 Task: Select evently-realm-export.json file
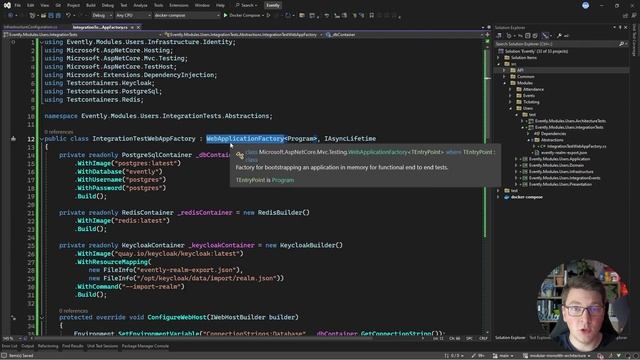(564, 153)
